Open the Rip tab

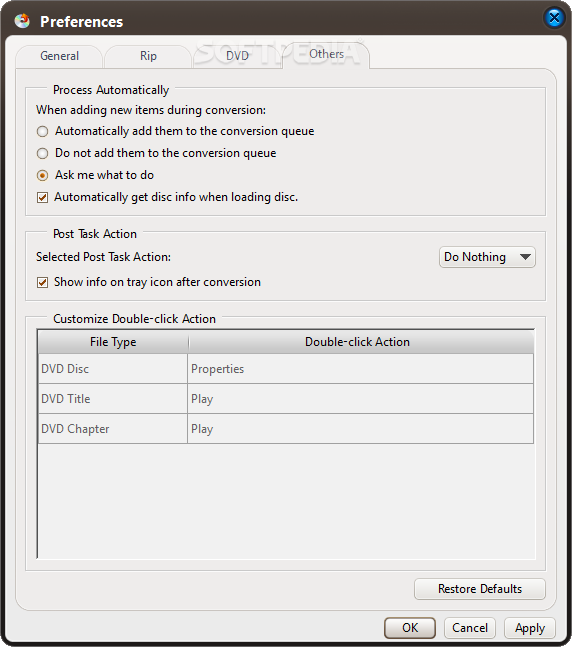tap(148, 56)
